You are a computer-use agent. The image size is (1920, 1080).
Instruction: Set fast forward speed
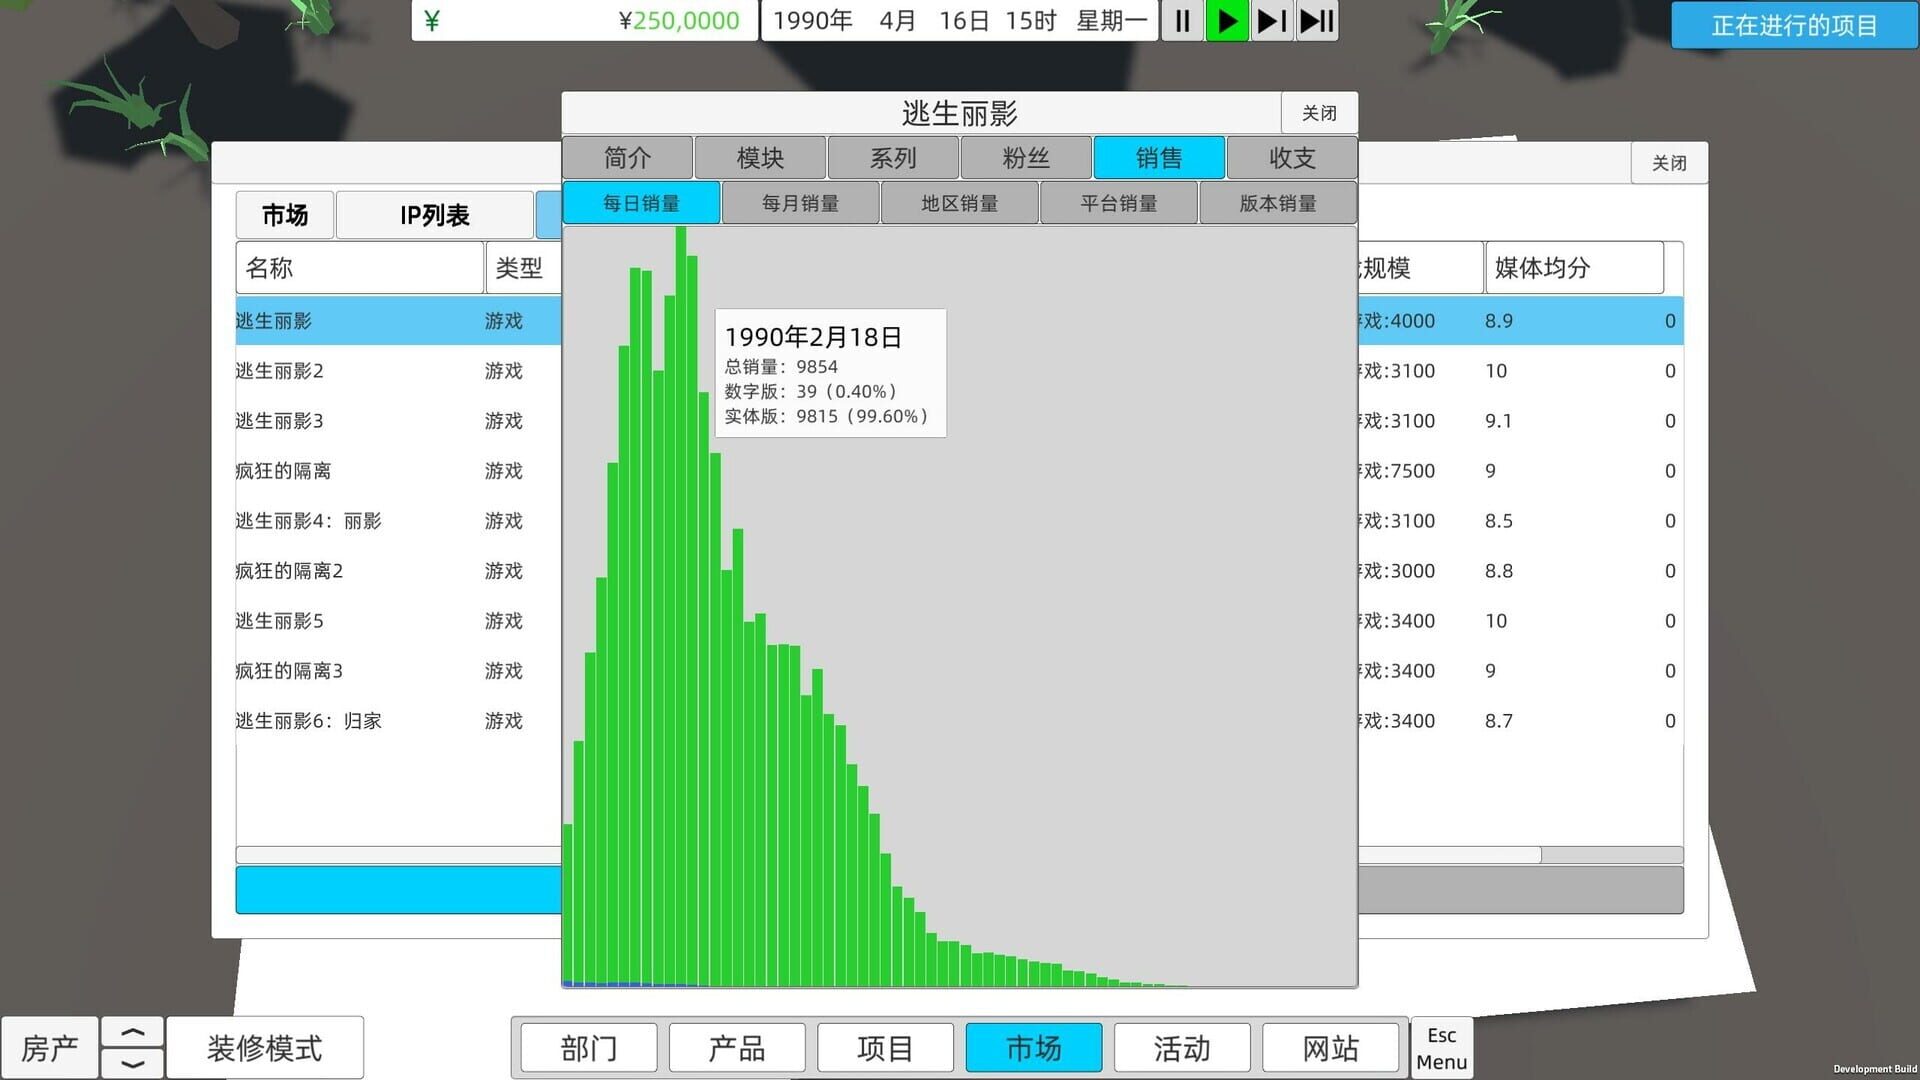1272,21
